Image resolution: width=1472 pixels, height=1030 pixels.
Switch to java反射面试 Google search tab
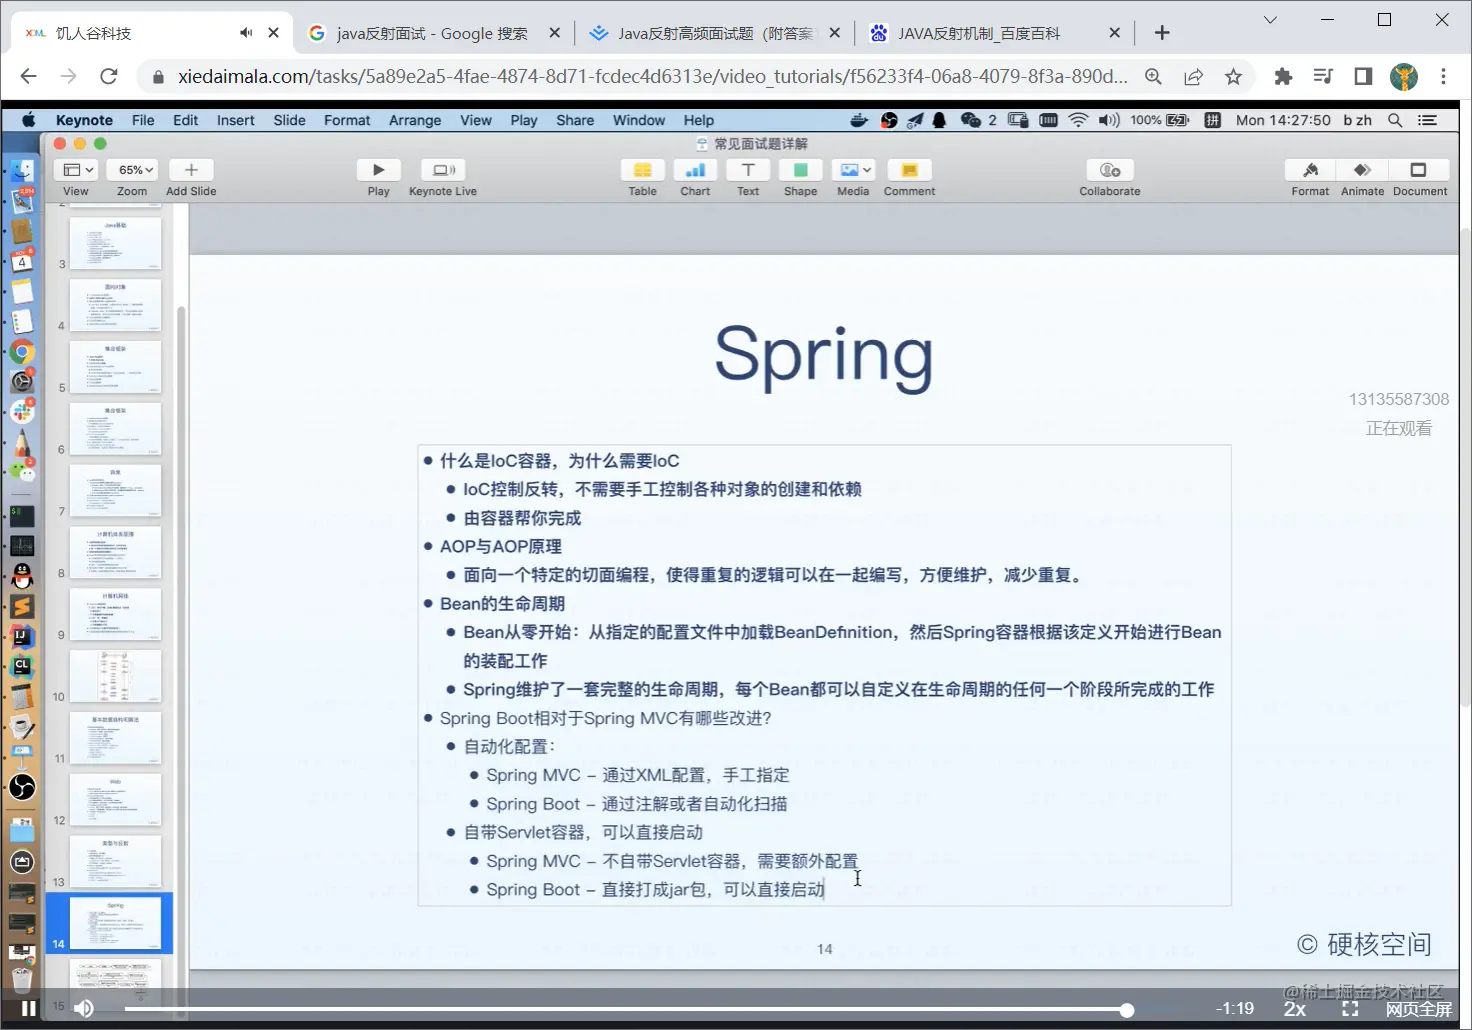(x=433, y=33)
